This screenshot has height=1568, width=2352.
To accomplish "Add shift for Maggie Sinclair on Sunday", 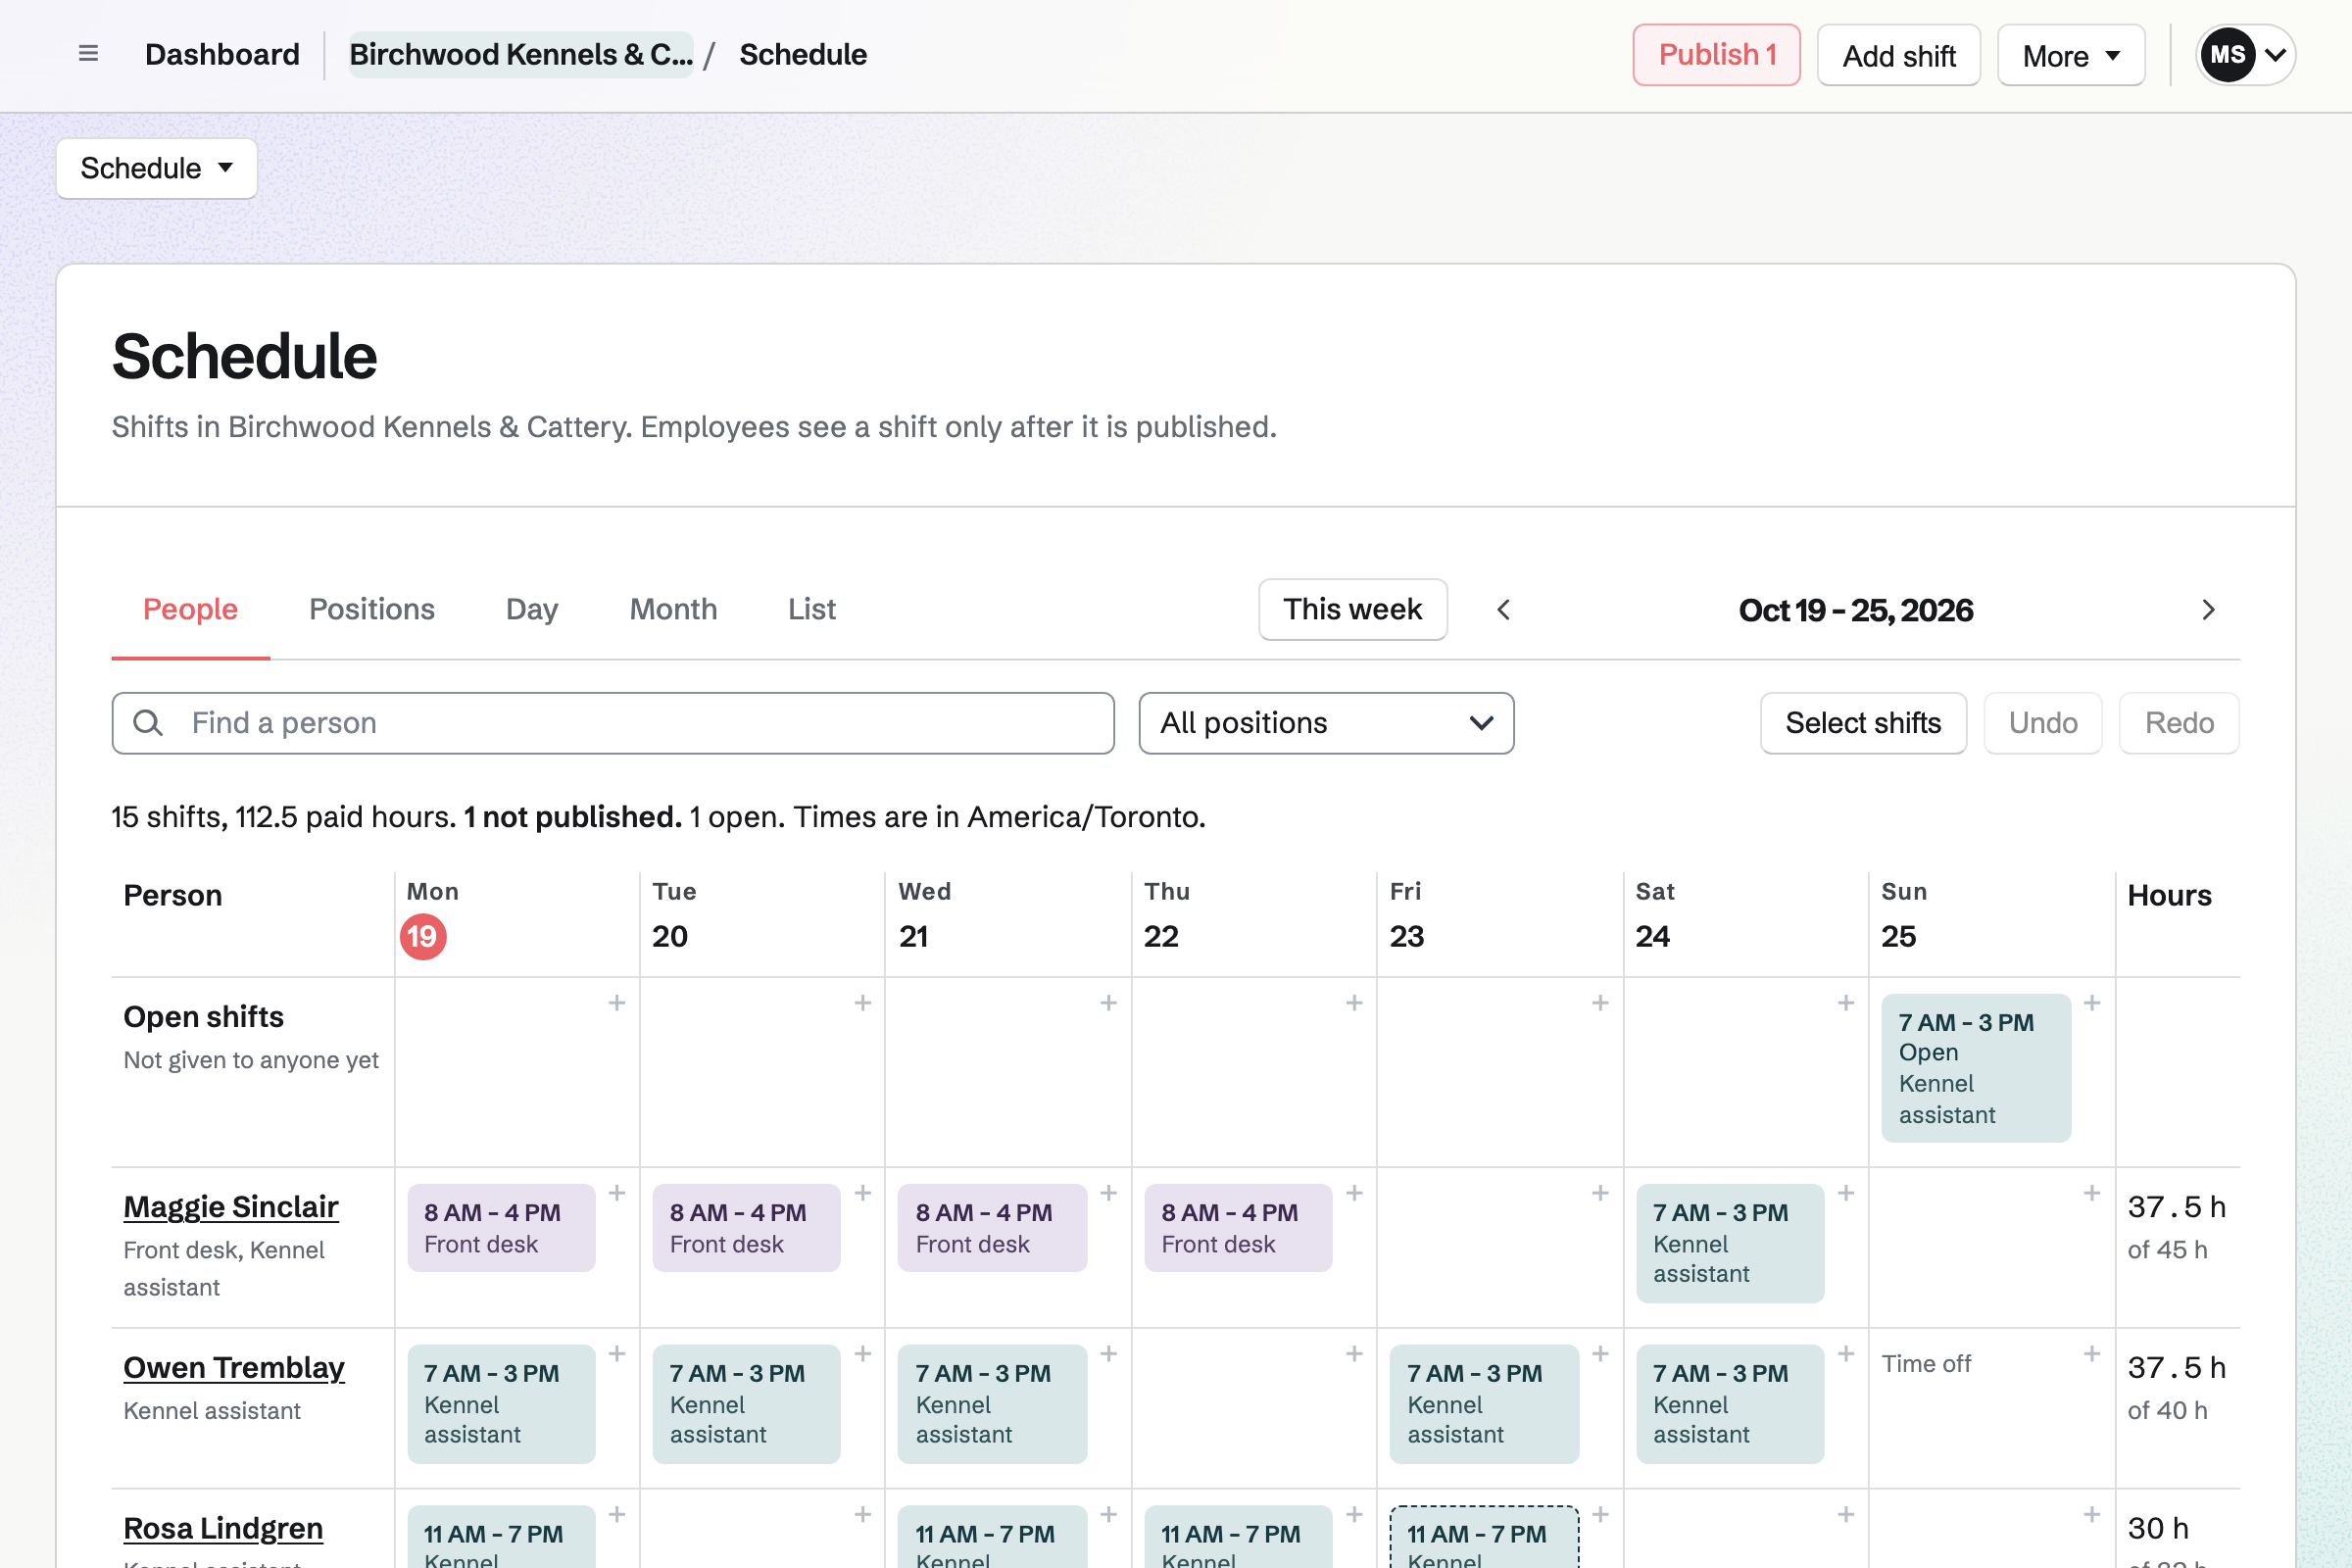I will coord(2092,1193).
